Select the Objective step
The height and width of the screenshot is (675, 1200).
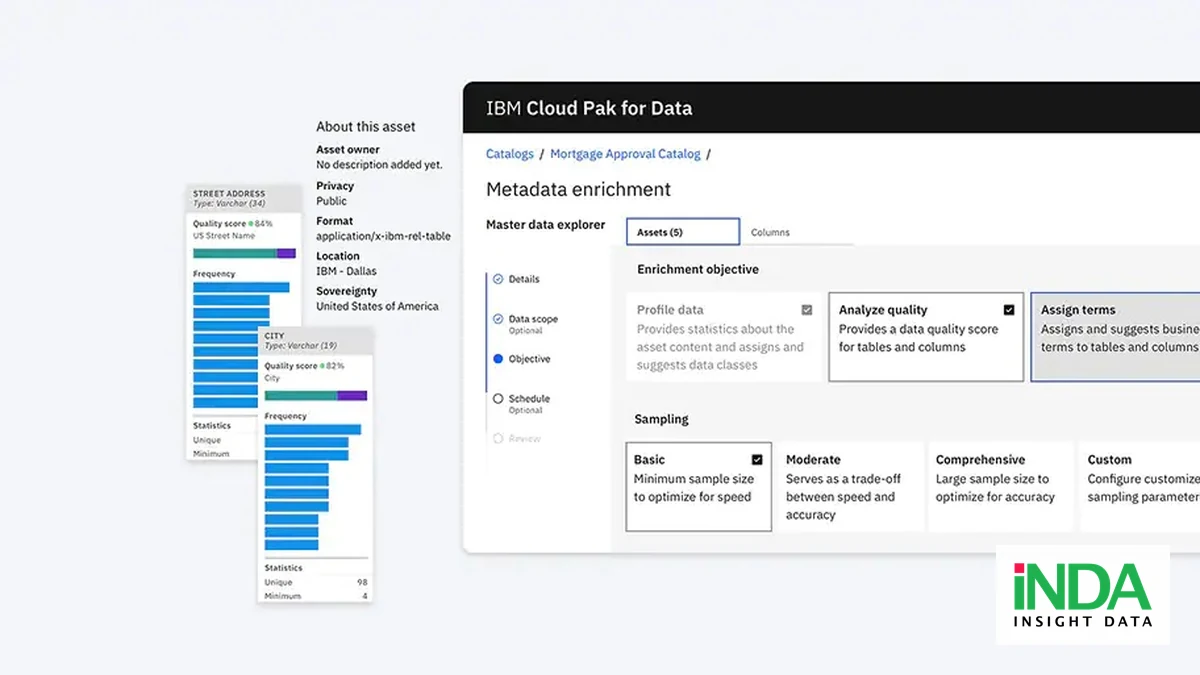click(529, 359)
